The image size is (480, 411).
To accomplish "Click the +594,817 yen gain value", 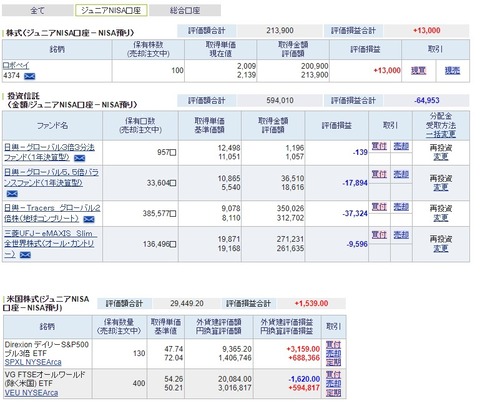I will tap(304, 388).
